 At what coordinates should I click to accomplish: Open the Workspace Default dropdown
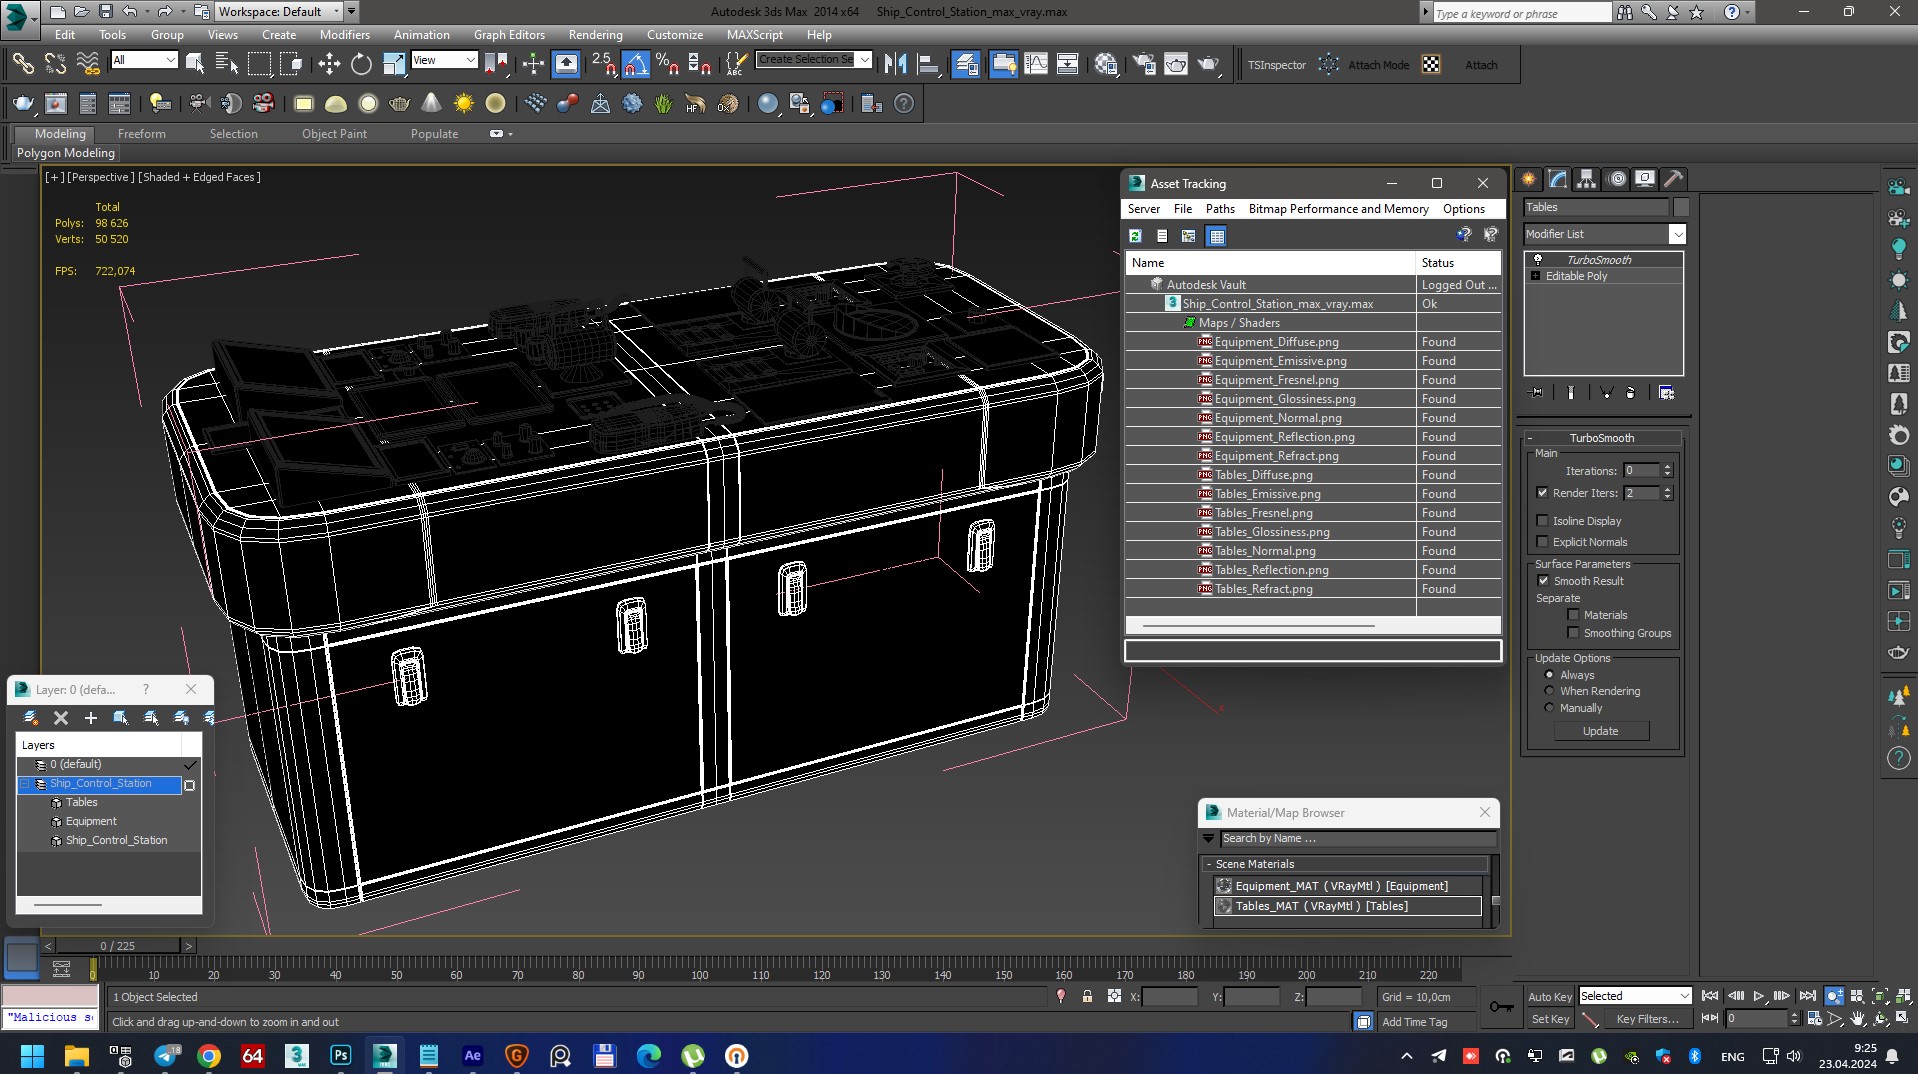(279, 12)
